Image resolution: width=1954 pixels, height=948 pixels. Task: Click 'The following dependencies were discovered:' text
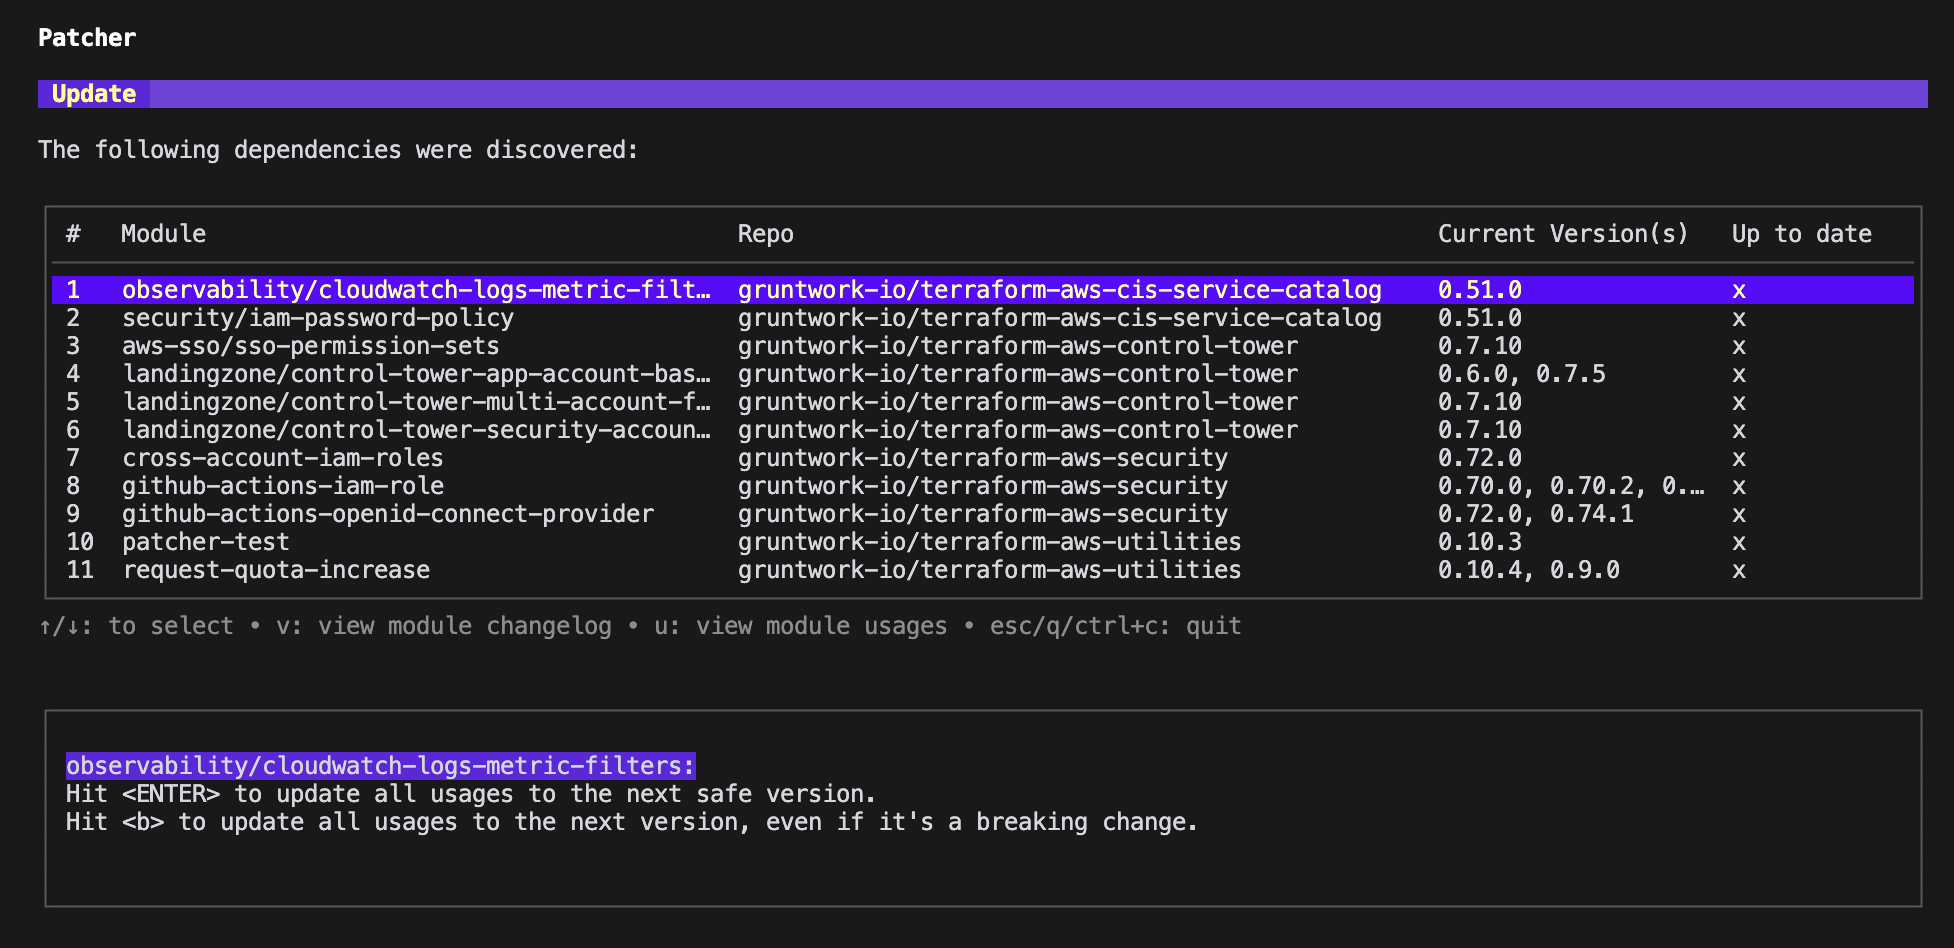click(x=338, y=150)
